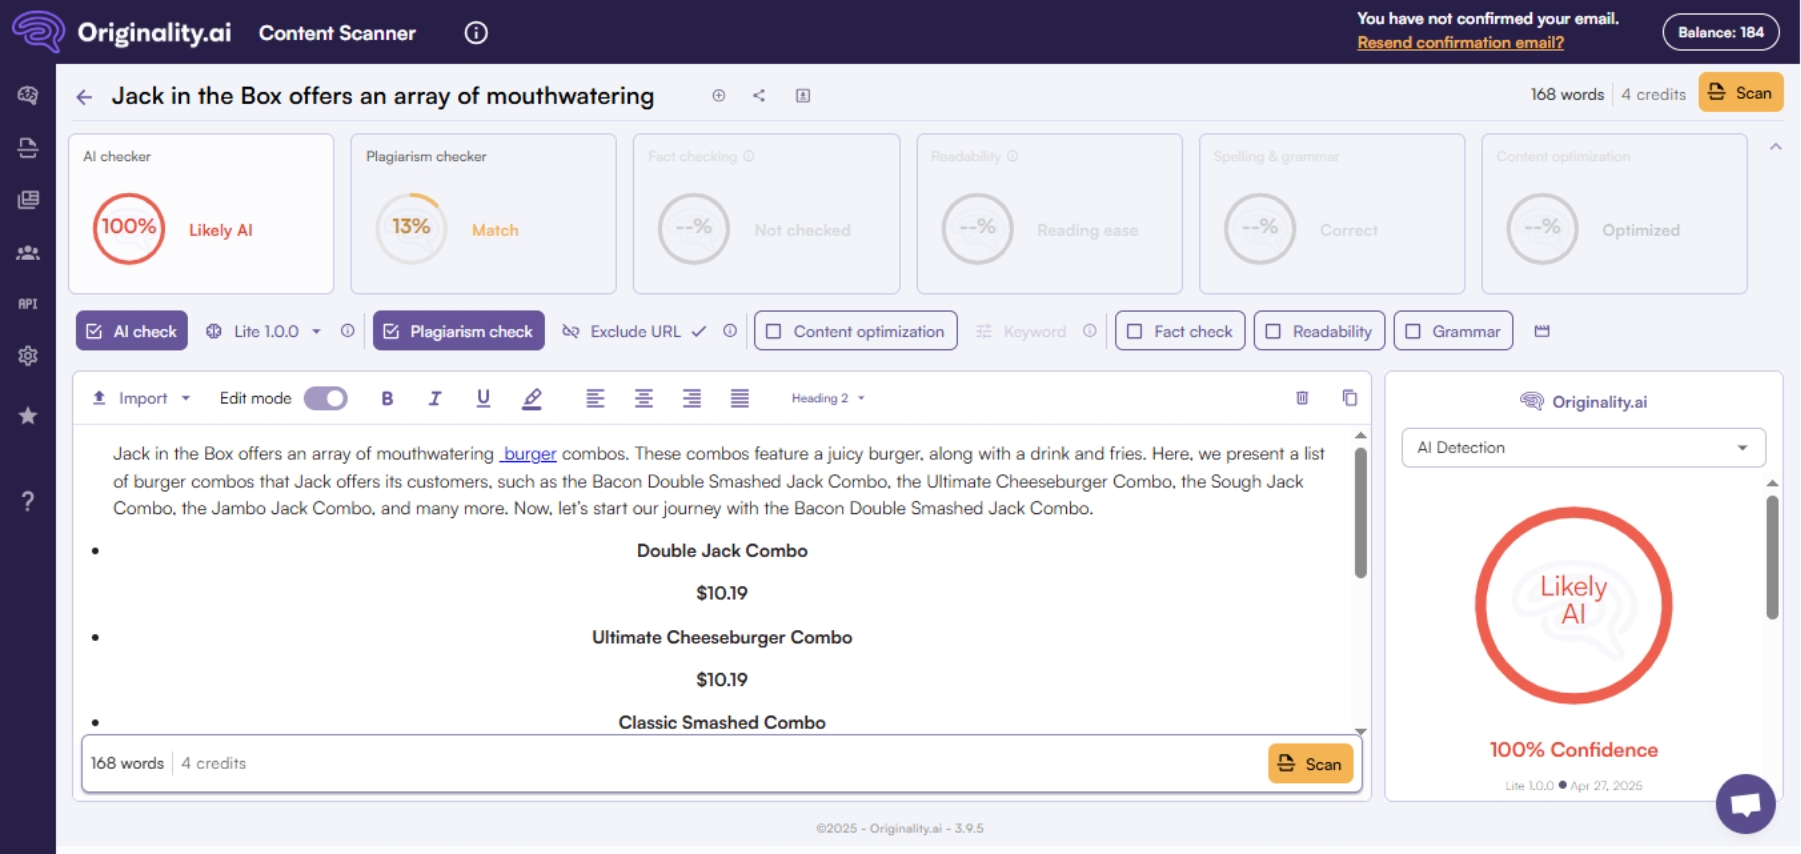This screenshot has width=1801, height=854.
Task: Open the API sidebar icon
Action: (28, 304)
